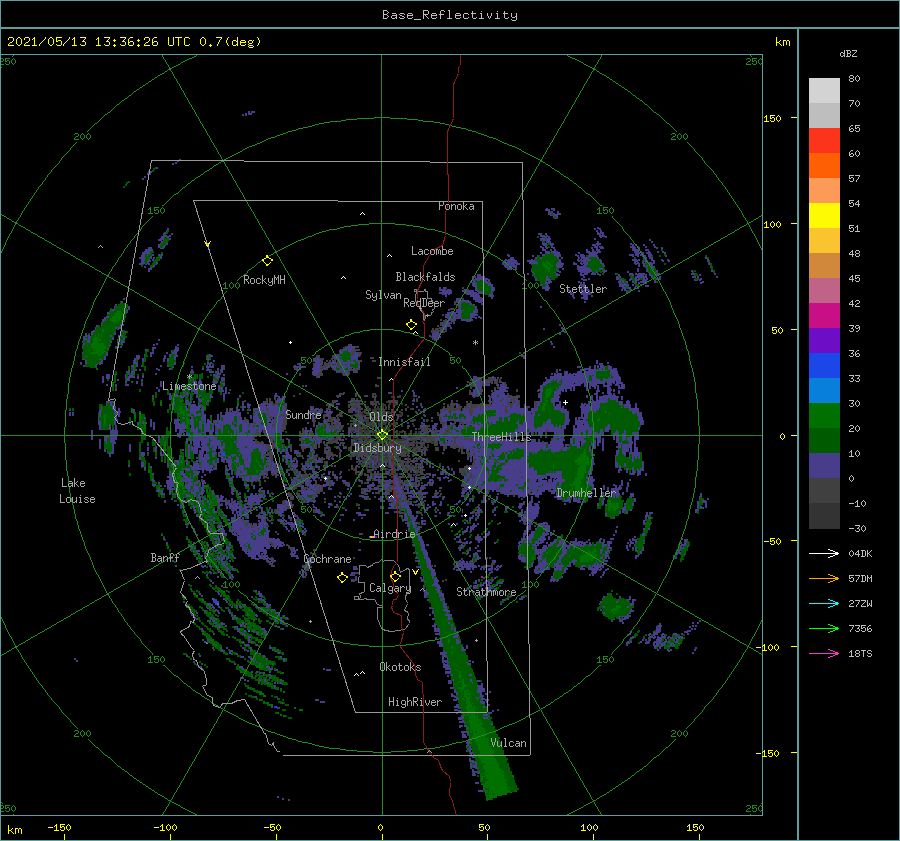900x841 pixels.
Task: Click the yellow diamond marker inside Calgary
Action: point(395,576)
